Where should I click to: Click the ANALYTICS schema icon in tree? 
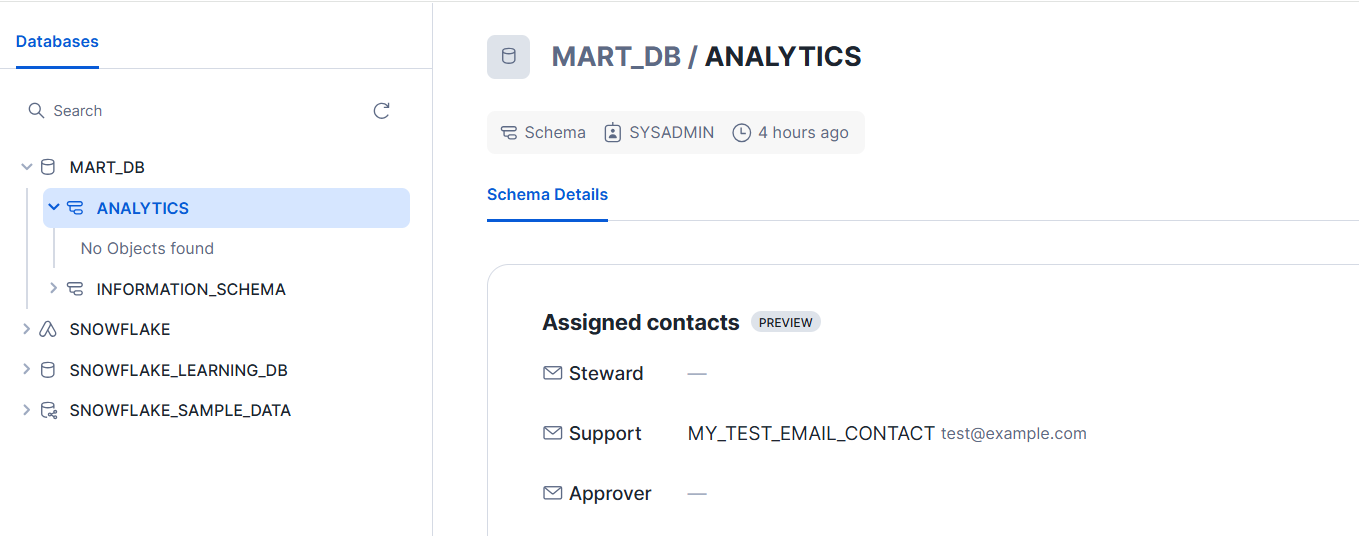point(75,208)
